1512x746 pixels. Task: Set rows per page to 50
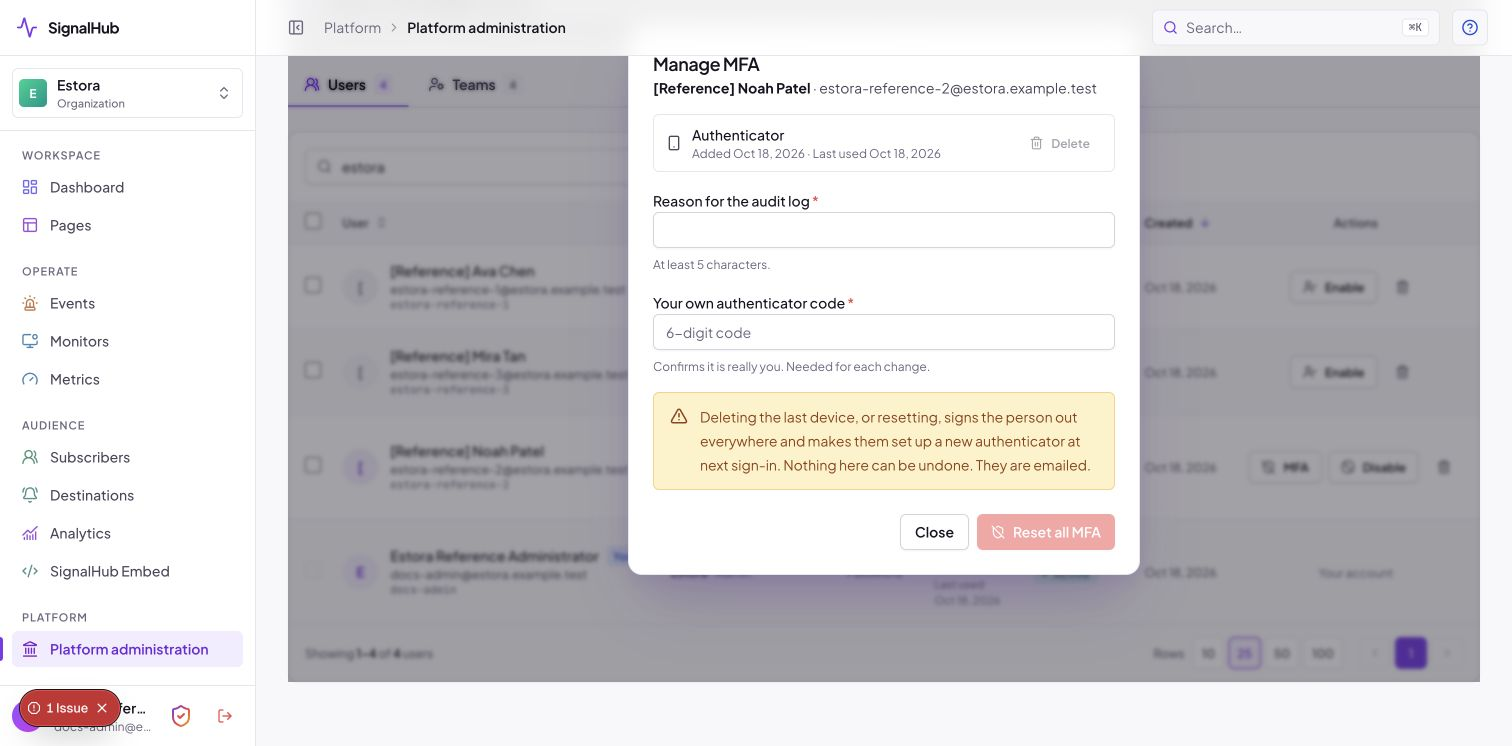1282,653
